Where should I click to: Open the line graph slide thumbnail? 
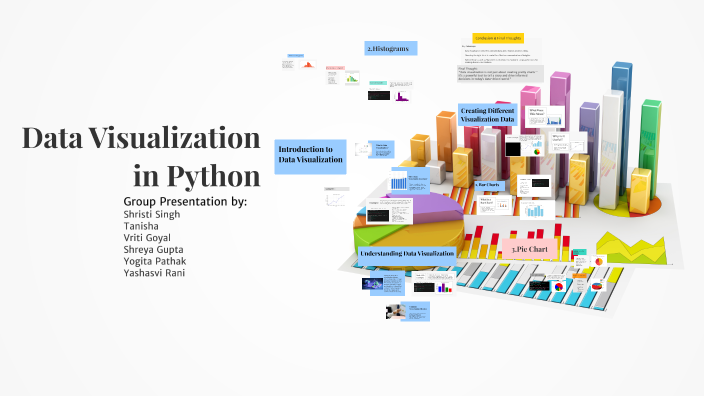point(337,197)
